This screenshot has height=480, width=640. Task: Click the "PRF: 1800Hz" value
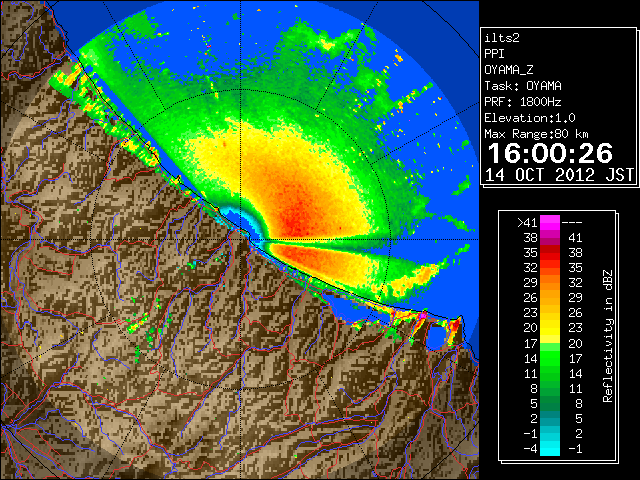pyautogui.click(x=523, y=102)
